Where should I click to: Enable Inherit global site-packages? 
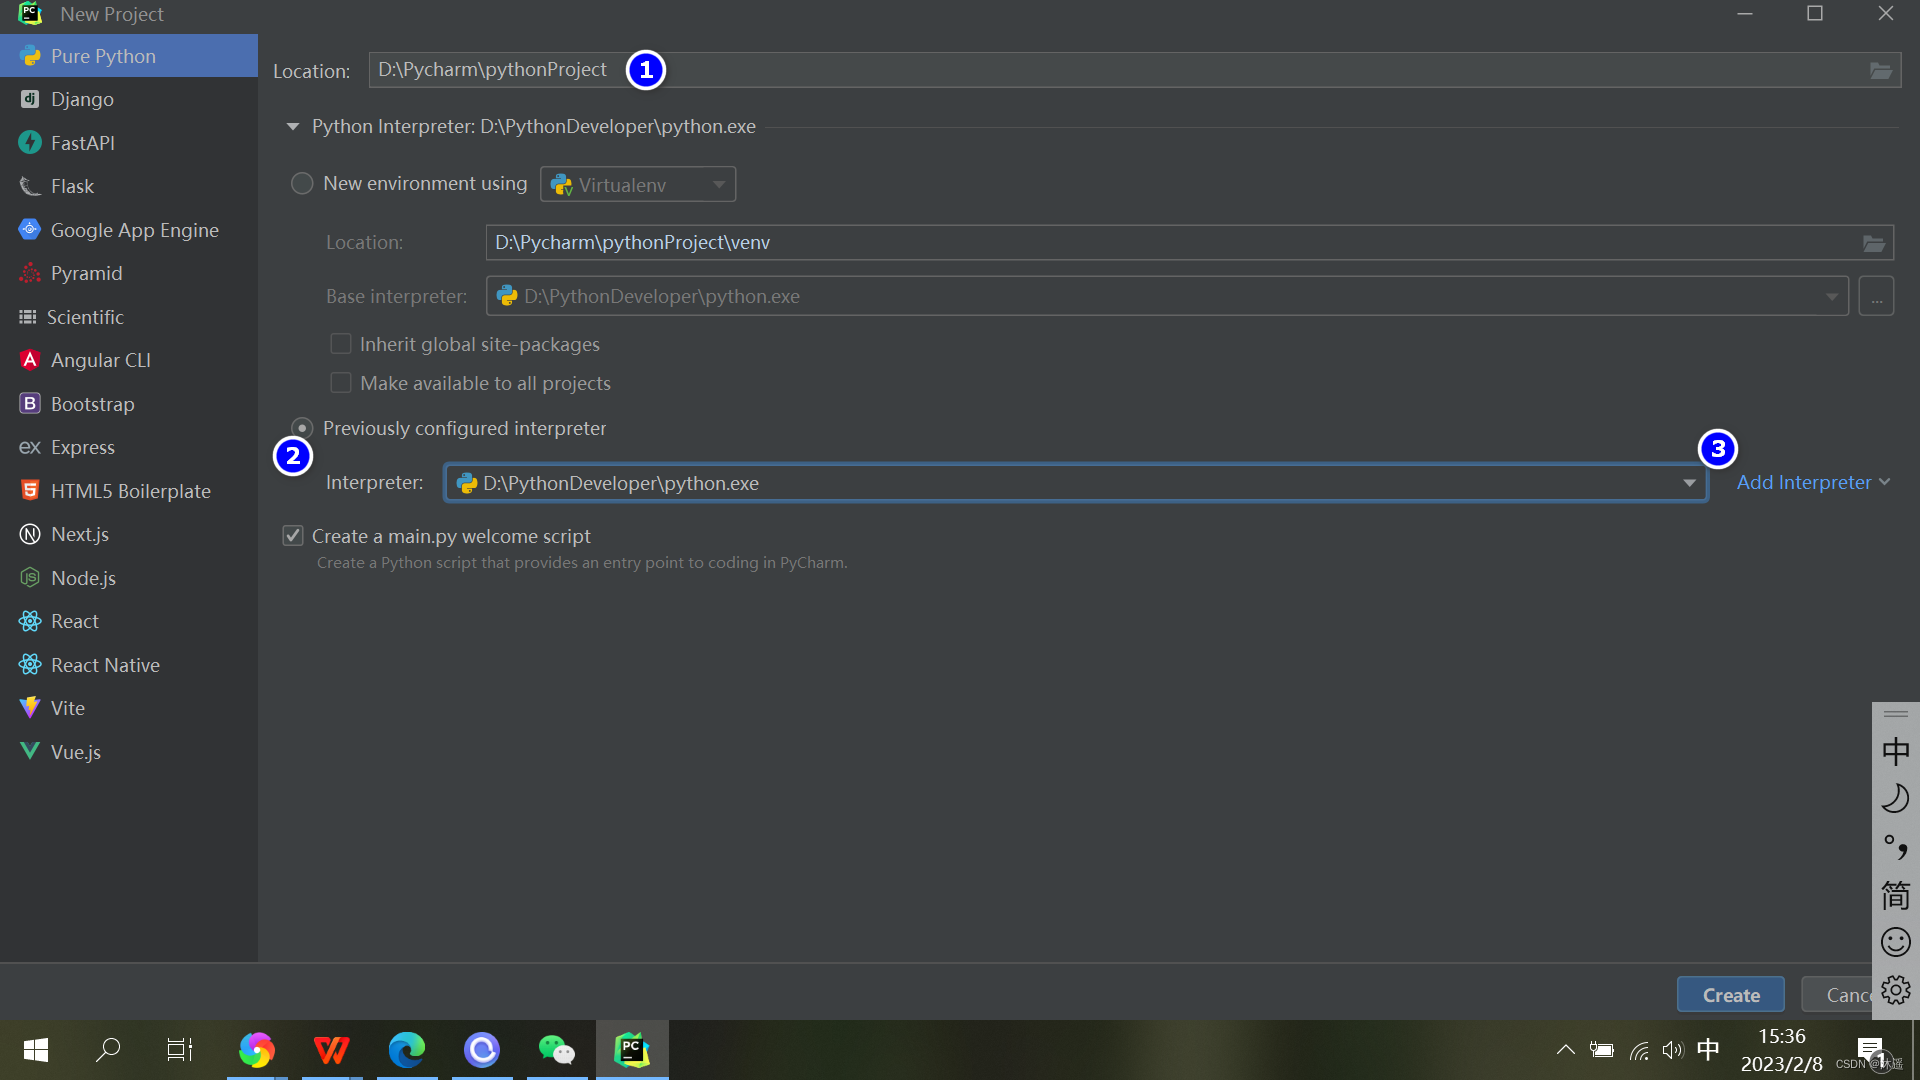tap(341, 343)
